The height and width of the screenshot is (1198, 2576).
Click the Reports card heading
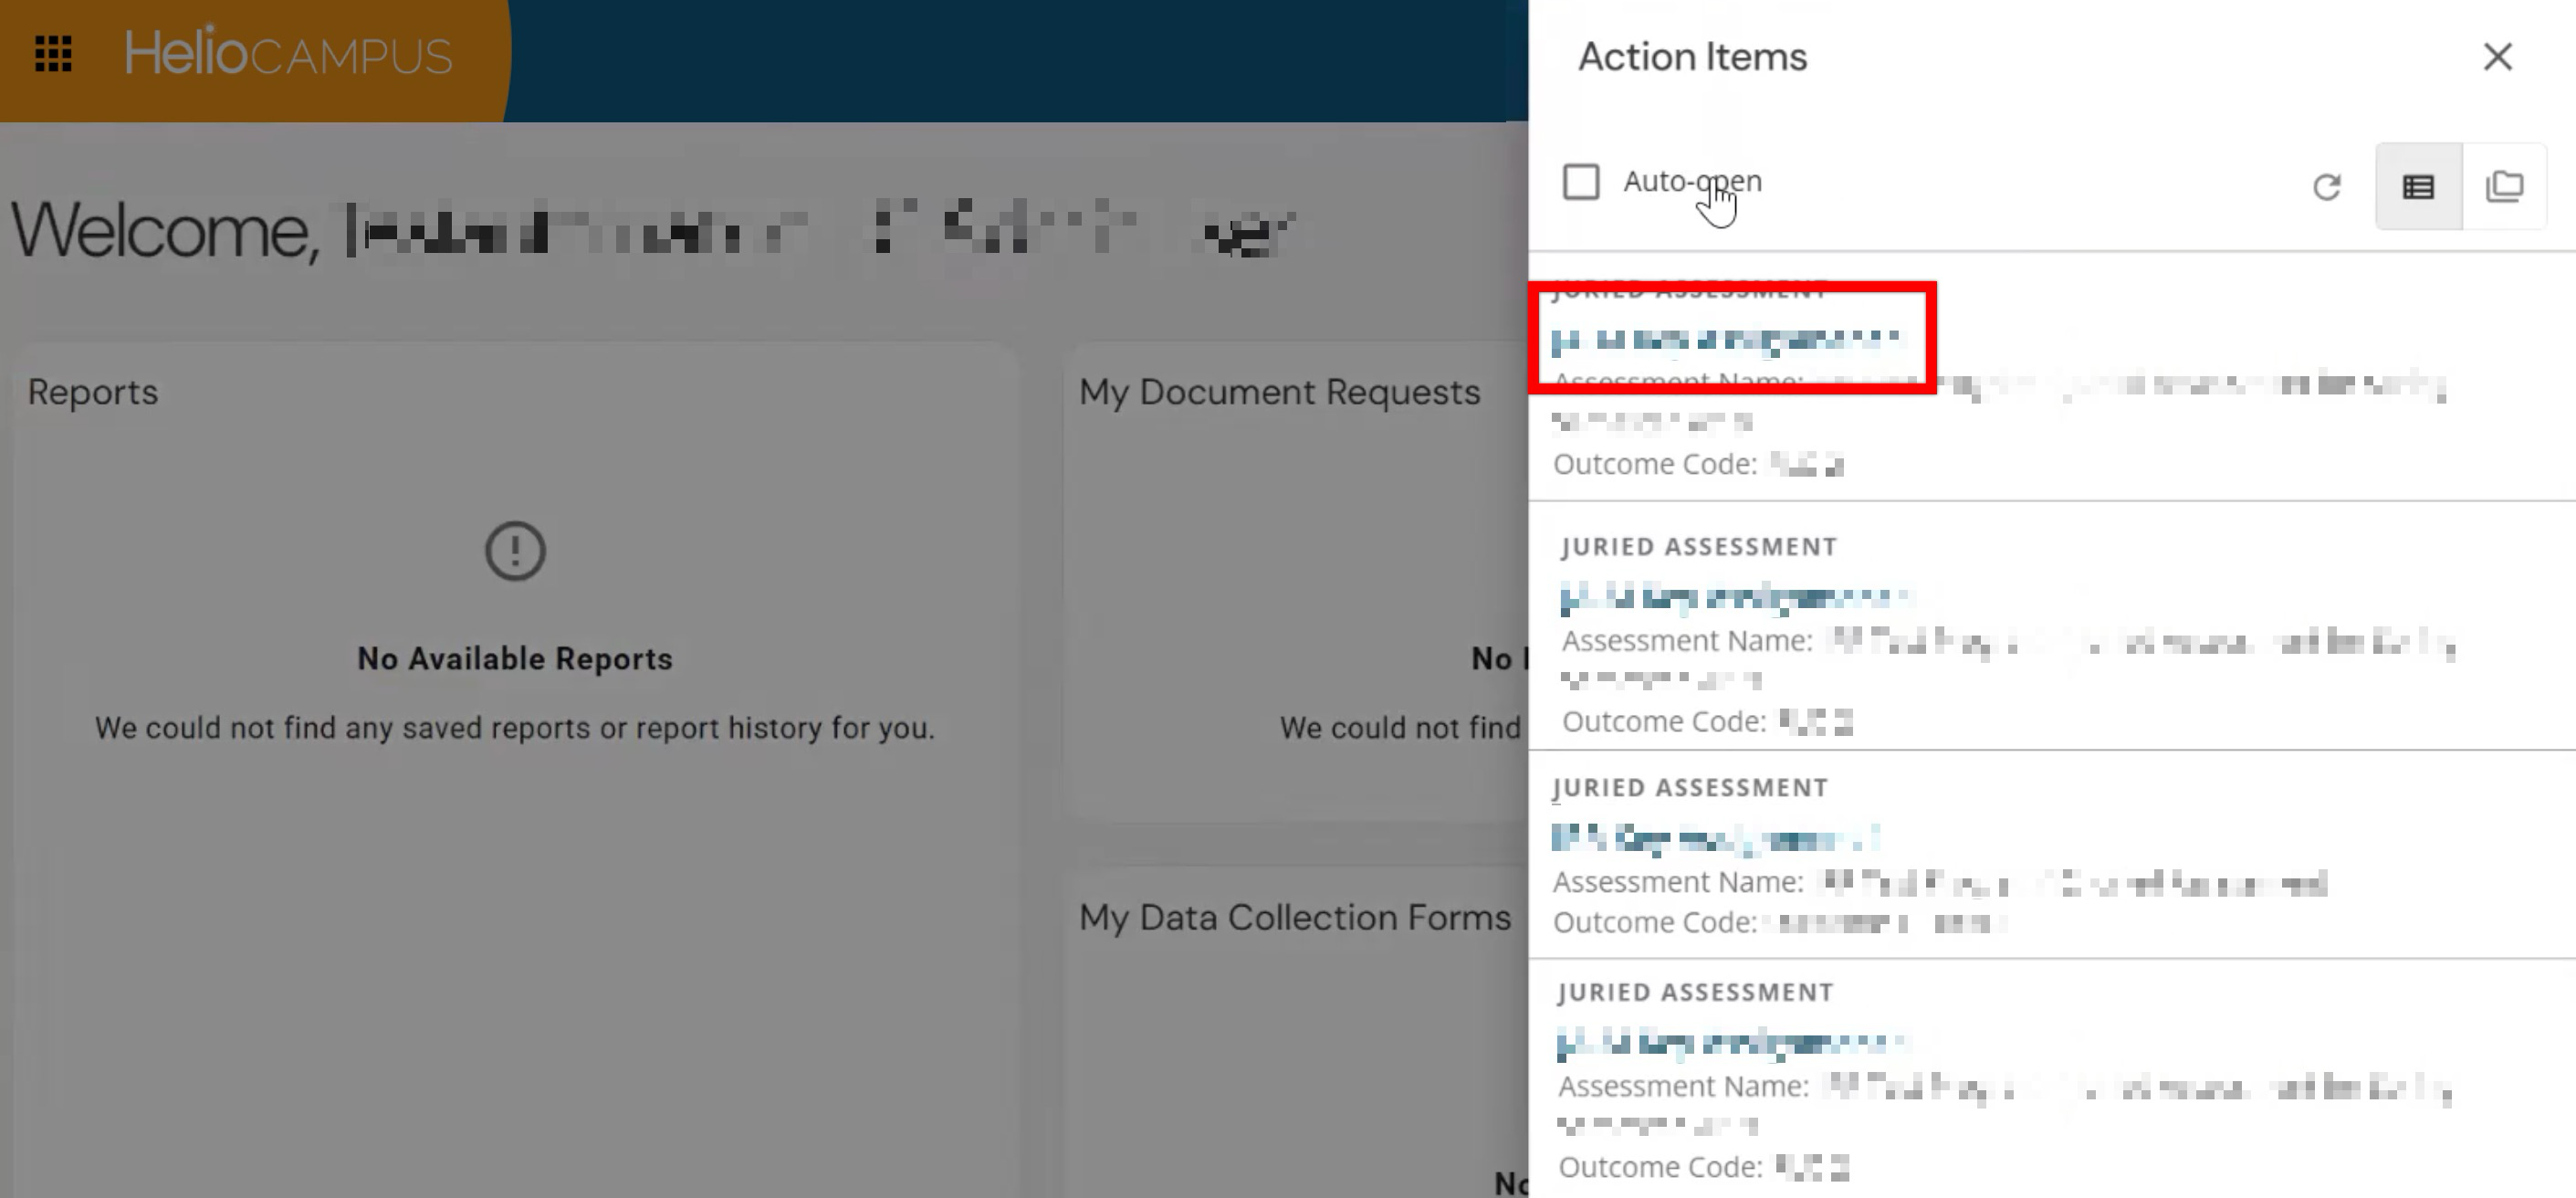click(x=93, y=392)
